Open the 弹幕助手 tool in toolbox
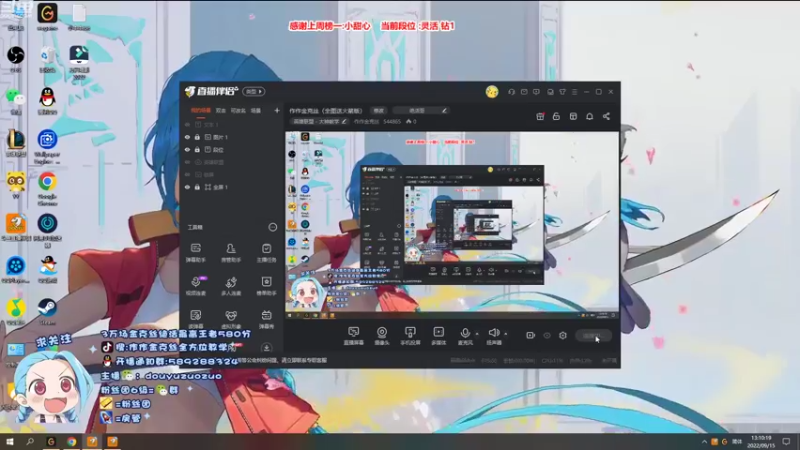This screenshot has height=450, width=800. coord(195,253)
